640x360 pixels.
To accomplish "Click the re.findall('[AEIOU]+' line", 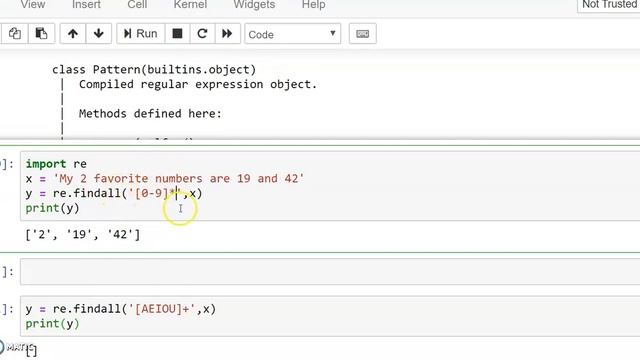I will (120, 309).
